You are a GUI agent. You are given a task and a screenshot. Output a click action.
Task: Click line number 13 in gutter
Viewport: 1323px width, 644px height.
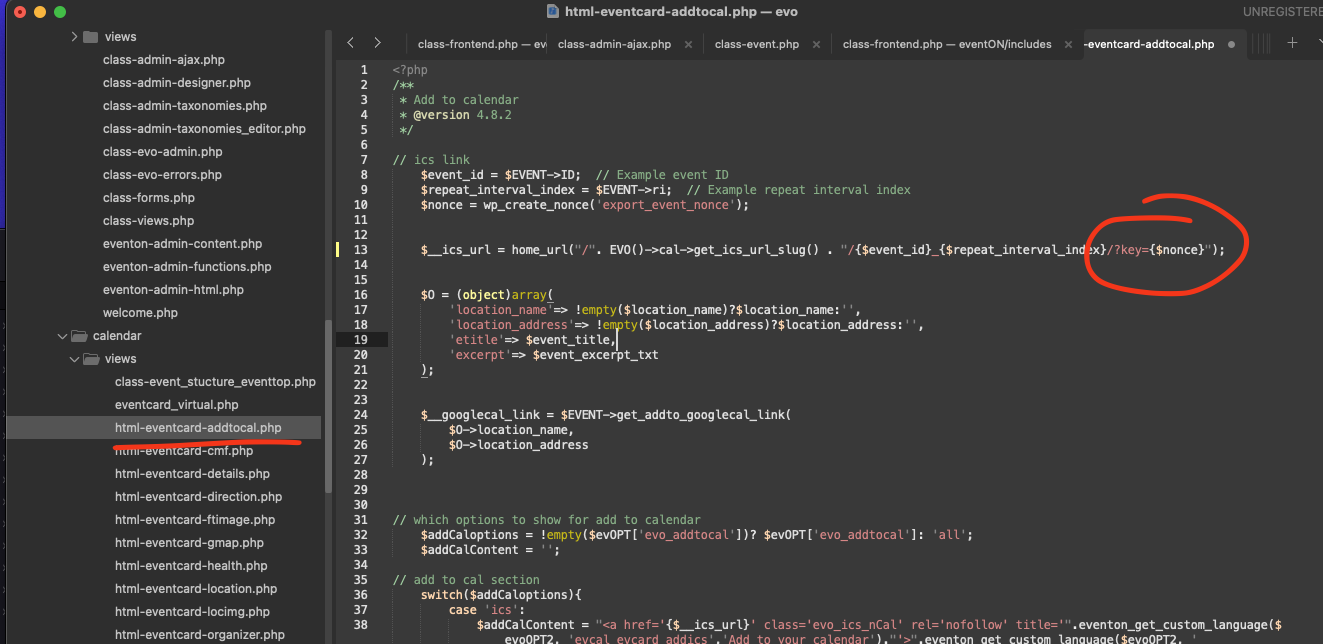pyautogui.click(x=361, y=250)
